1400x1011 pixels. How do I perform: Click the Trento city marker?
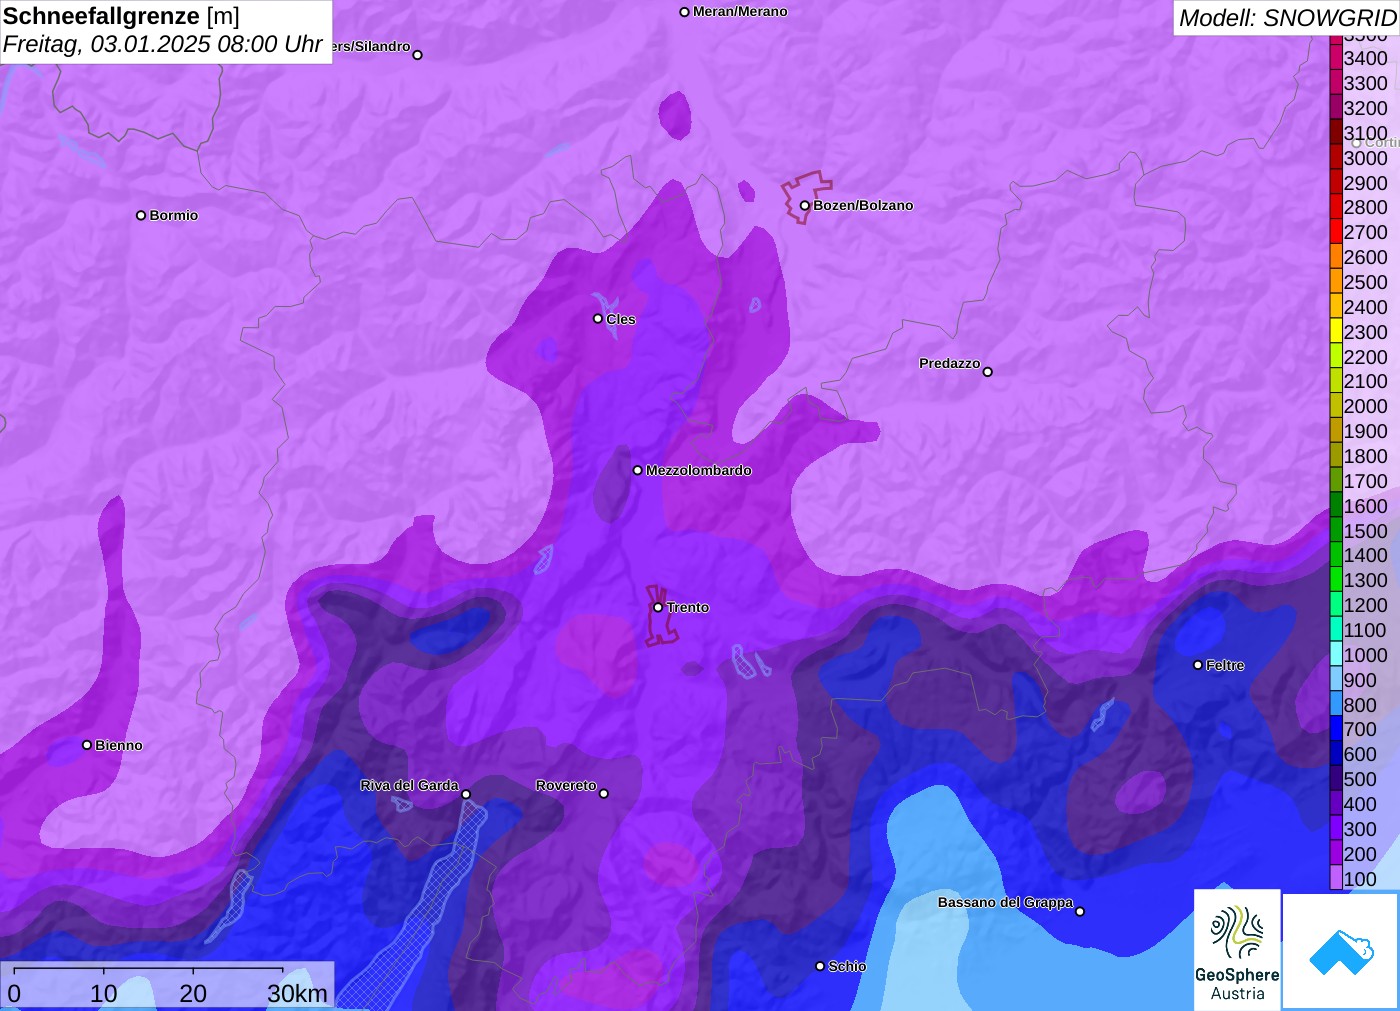pos(658,607)
